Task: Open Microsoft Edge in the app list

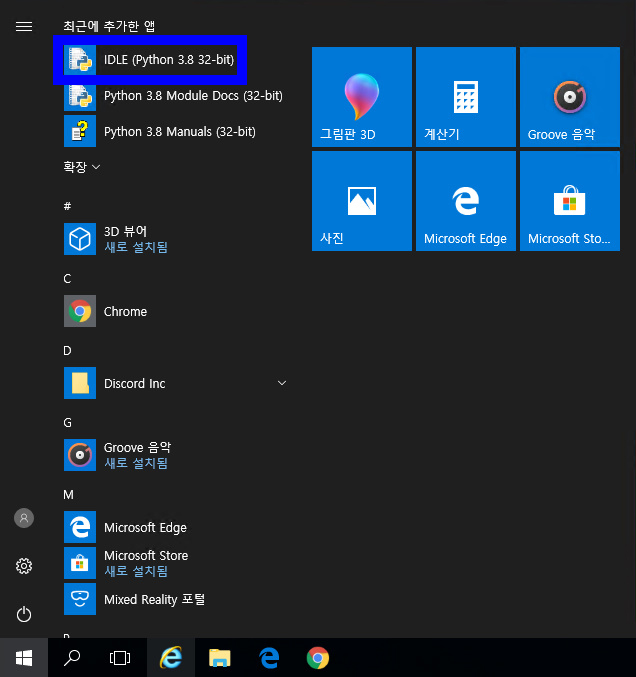Action: [x=174, y=527]
